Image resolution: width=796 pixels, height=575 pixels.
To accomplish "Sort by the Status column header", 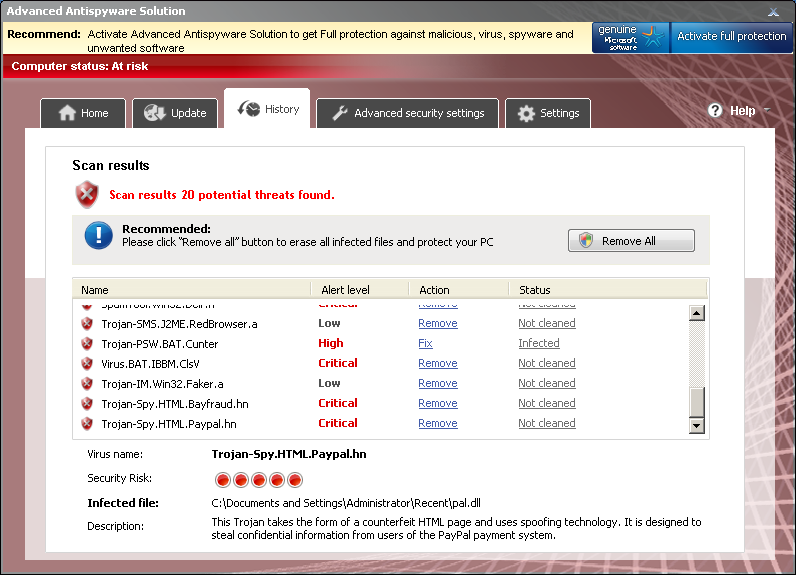I will 608,290.
